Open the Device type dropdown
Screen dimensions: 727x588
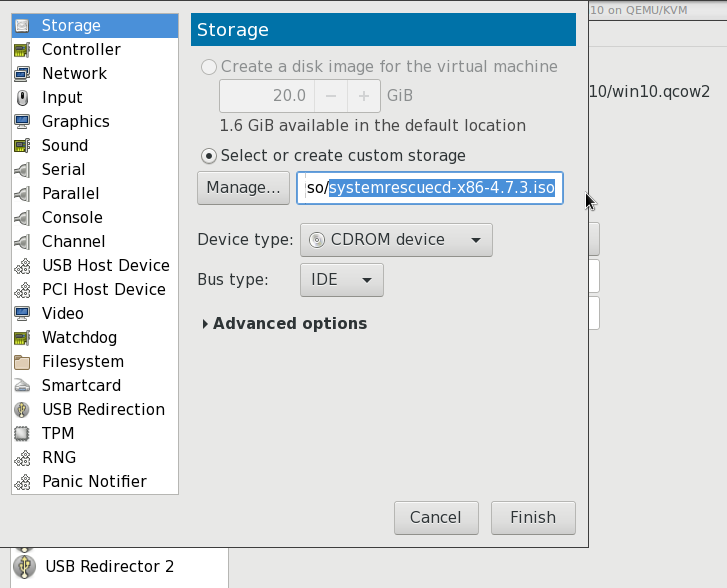(x=396, y=240)
